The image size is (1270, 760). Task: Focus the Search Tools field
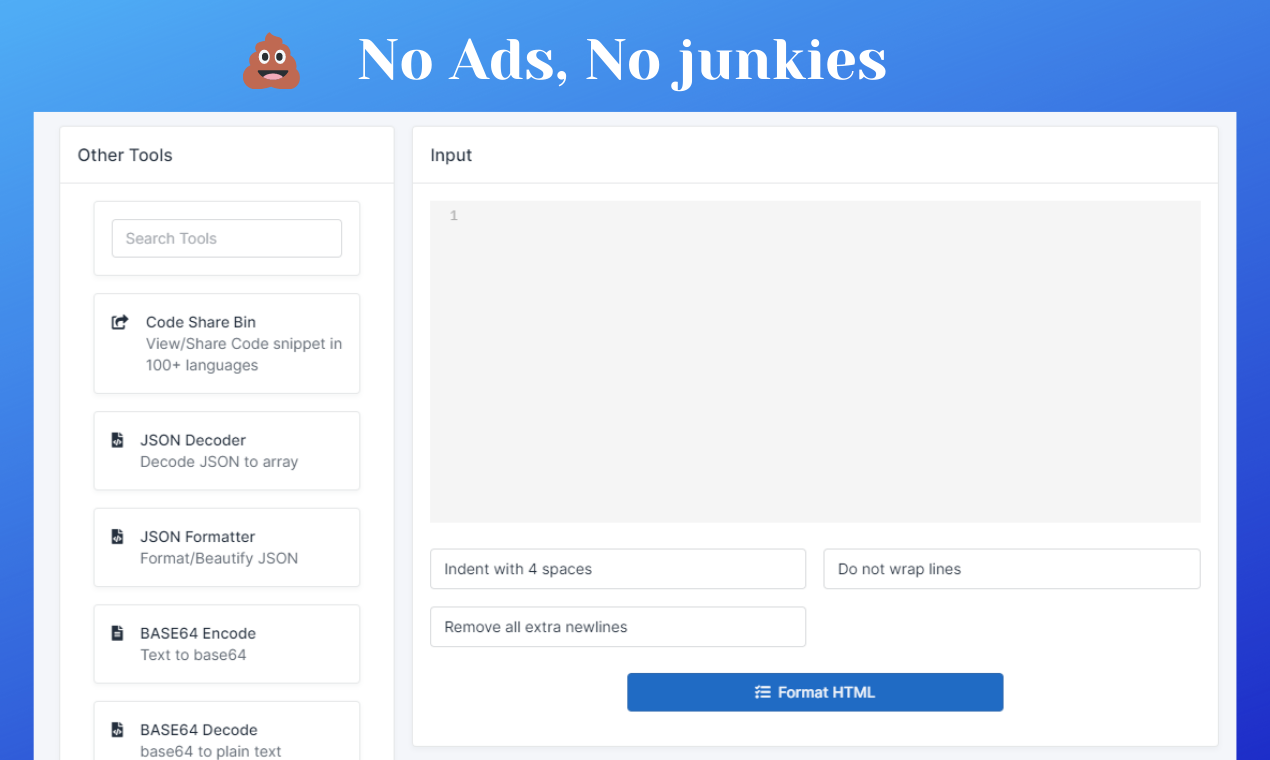pos(227,238)
